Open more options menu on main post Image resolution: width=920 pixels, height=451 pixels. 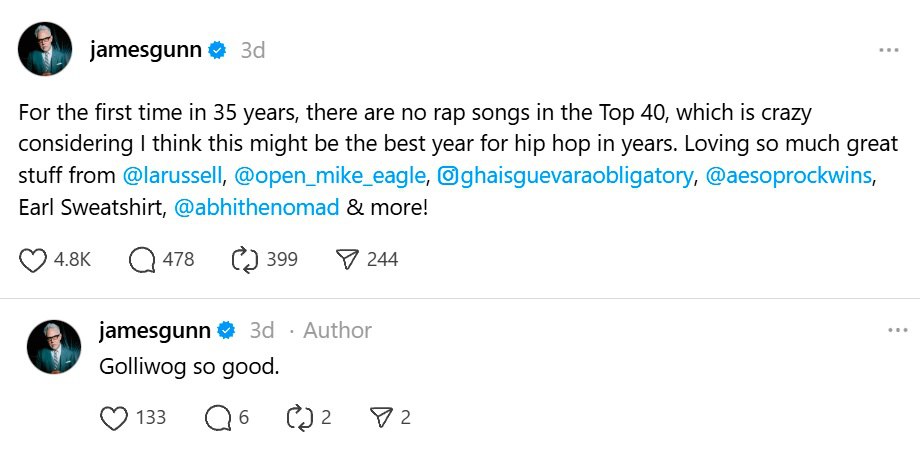point(887,50)
